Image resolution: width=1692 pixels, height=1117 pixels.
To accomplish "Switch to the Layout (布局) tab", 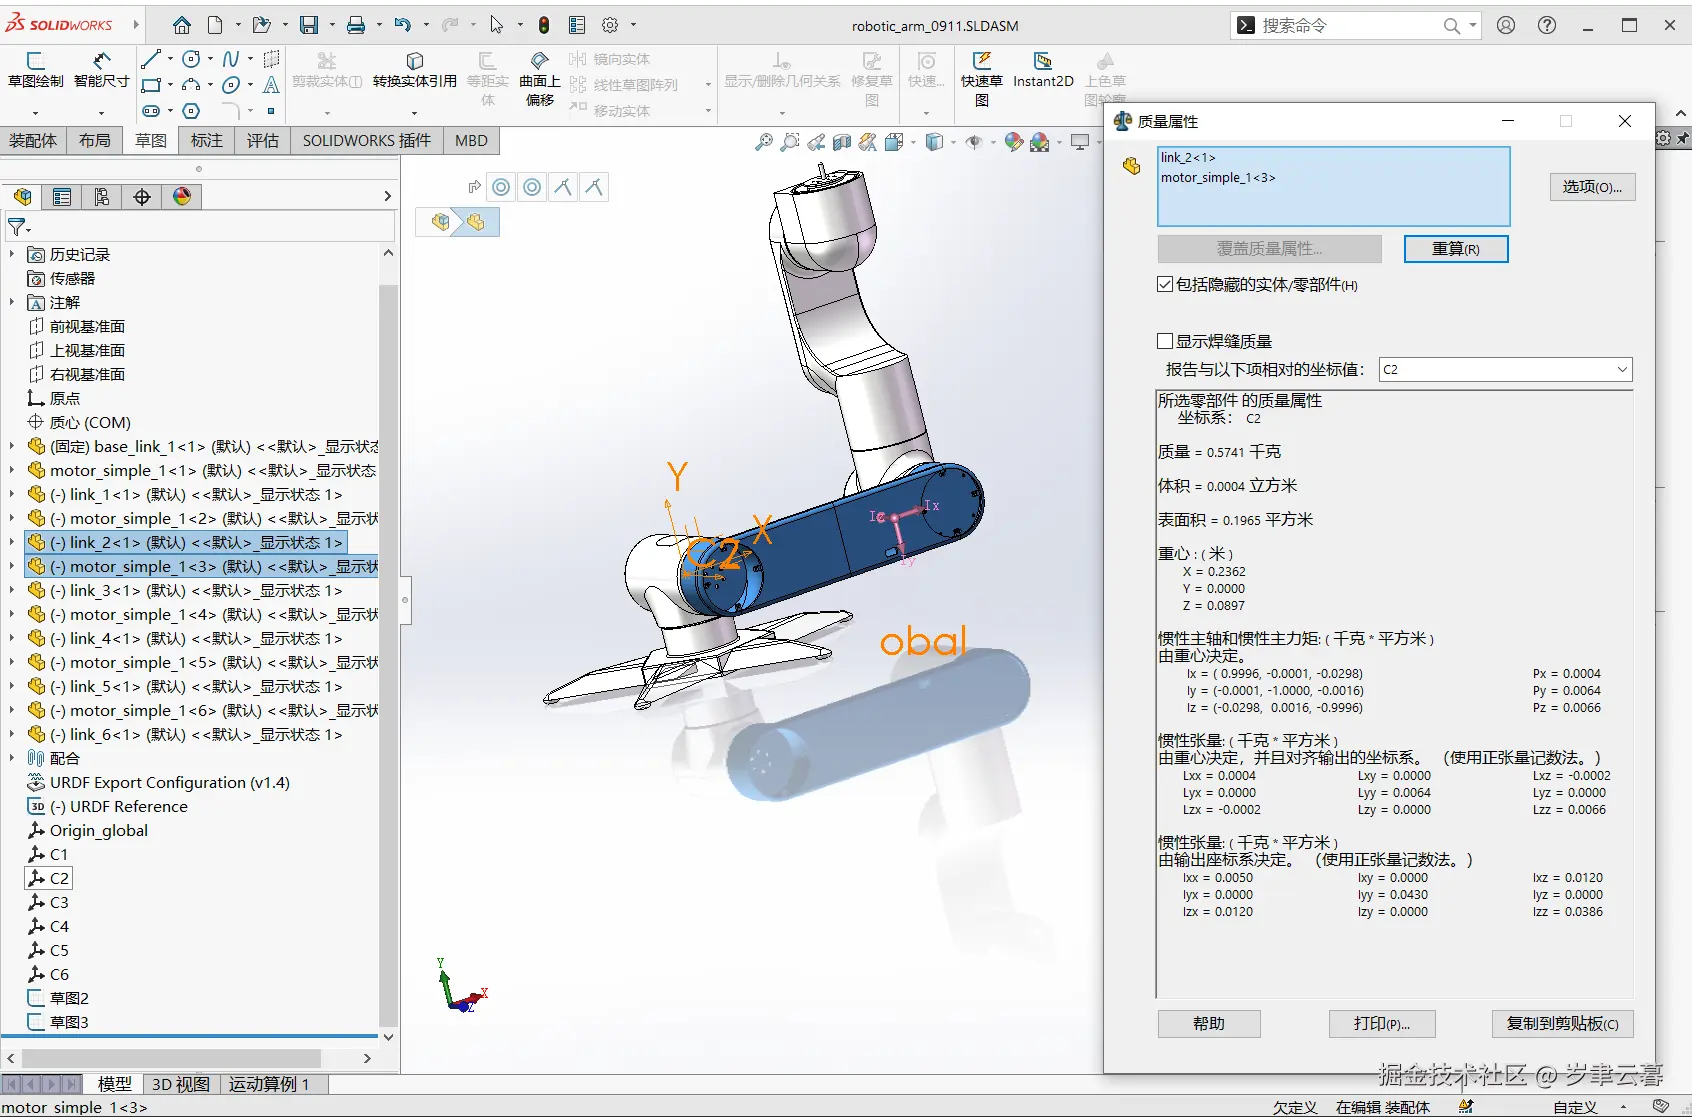I will (x=95, y=140).
